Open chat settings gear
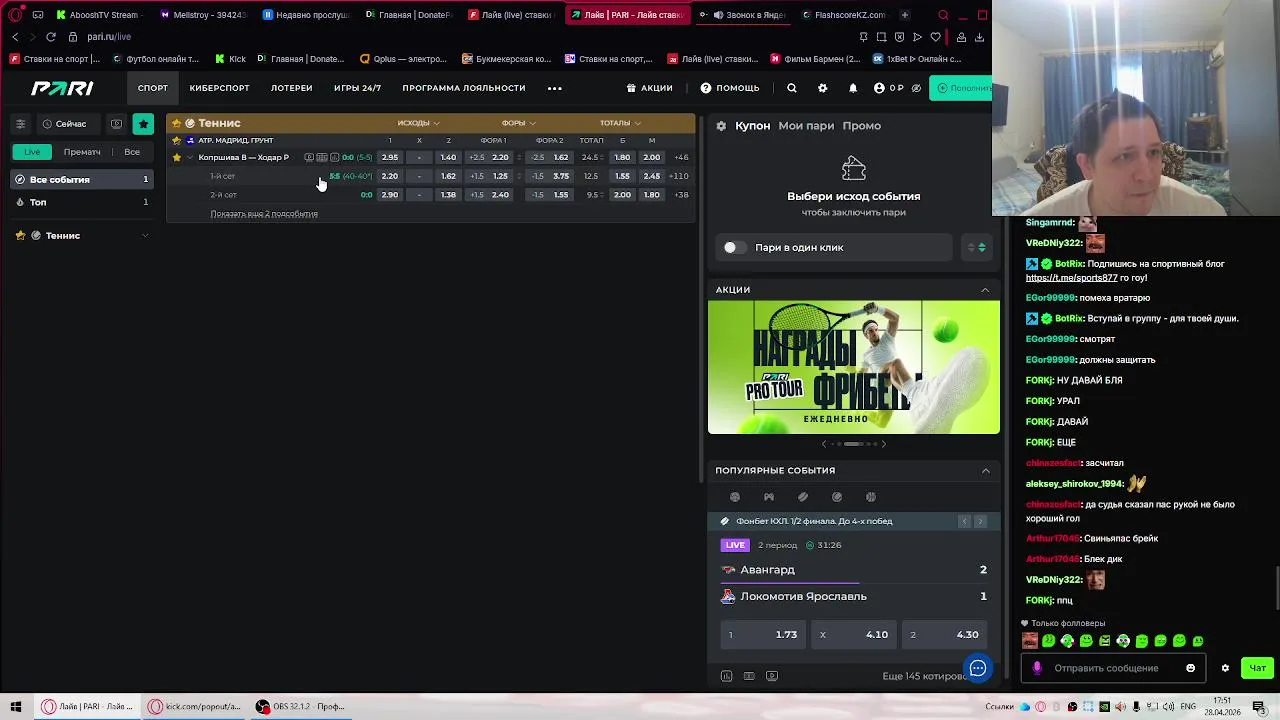The image size is (1280, 720). (x=1225, y=668)
